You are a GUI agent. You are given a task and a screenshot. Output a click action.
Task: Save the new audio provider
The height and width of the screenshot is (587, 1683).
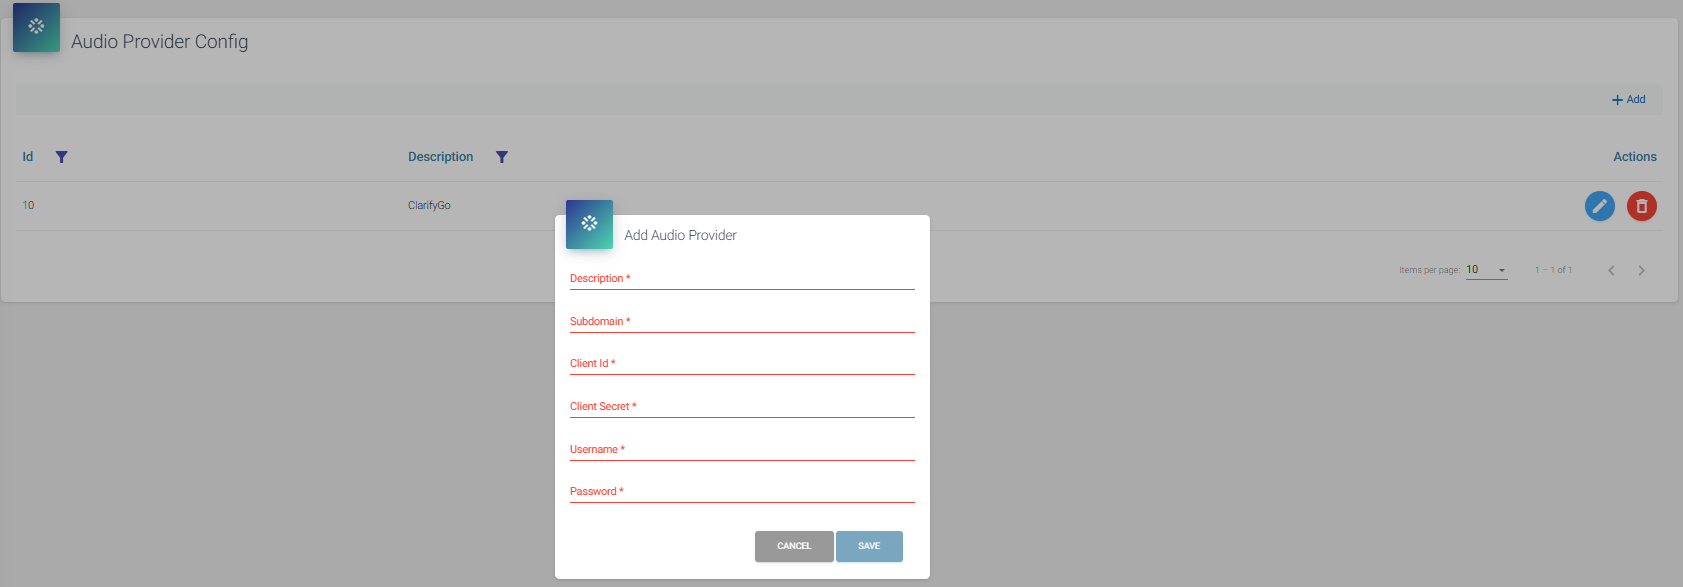[869, 546]
